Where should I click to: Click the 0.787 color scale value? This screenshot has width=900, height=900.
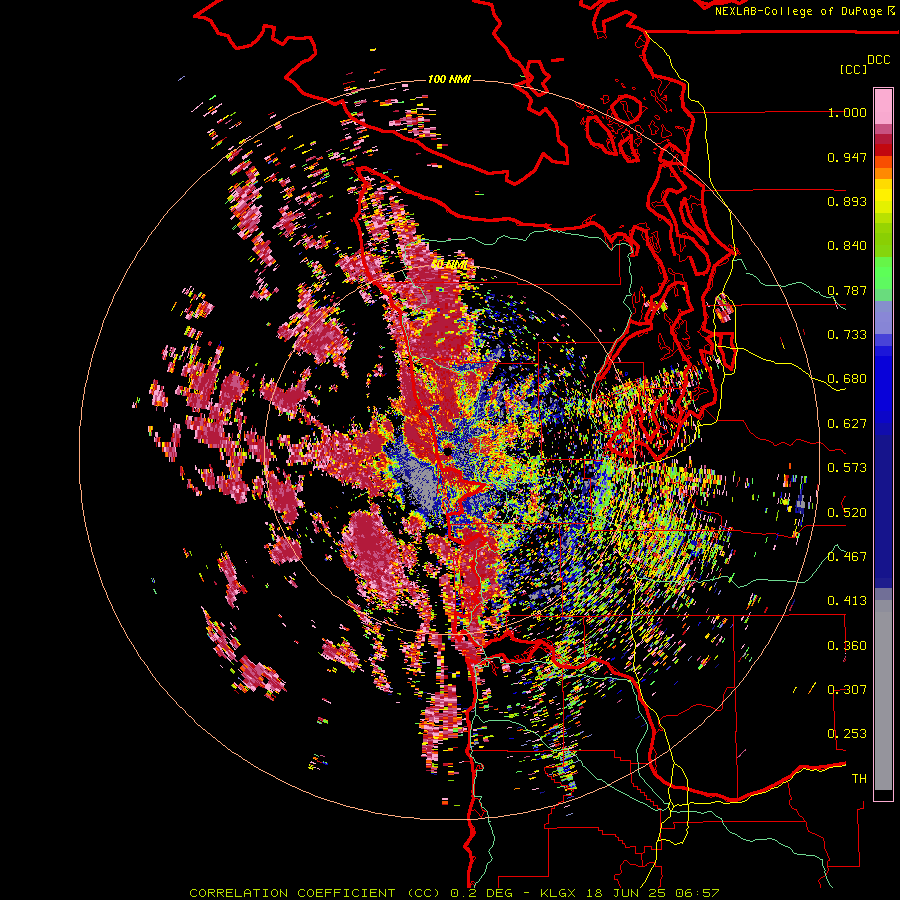(x=847, y=290)
